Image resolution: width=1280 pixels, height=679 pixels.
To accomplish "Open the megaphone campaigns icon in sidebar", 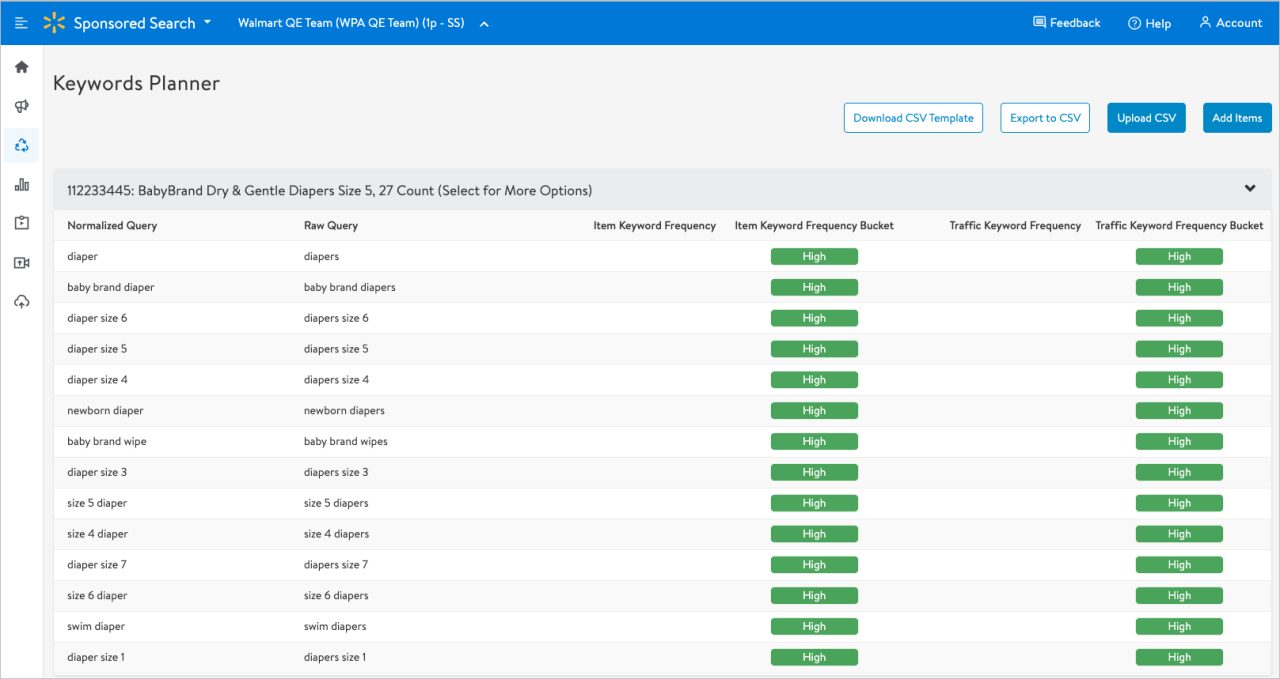I will (x=21, y=106).
